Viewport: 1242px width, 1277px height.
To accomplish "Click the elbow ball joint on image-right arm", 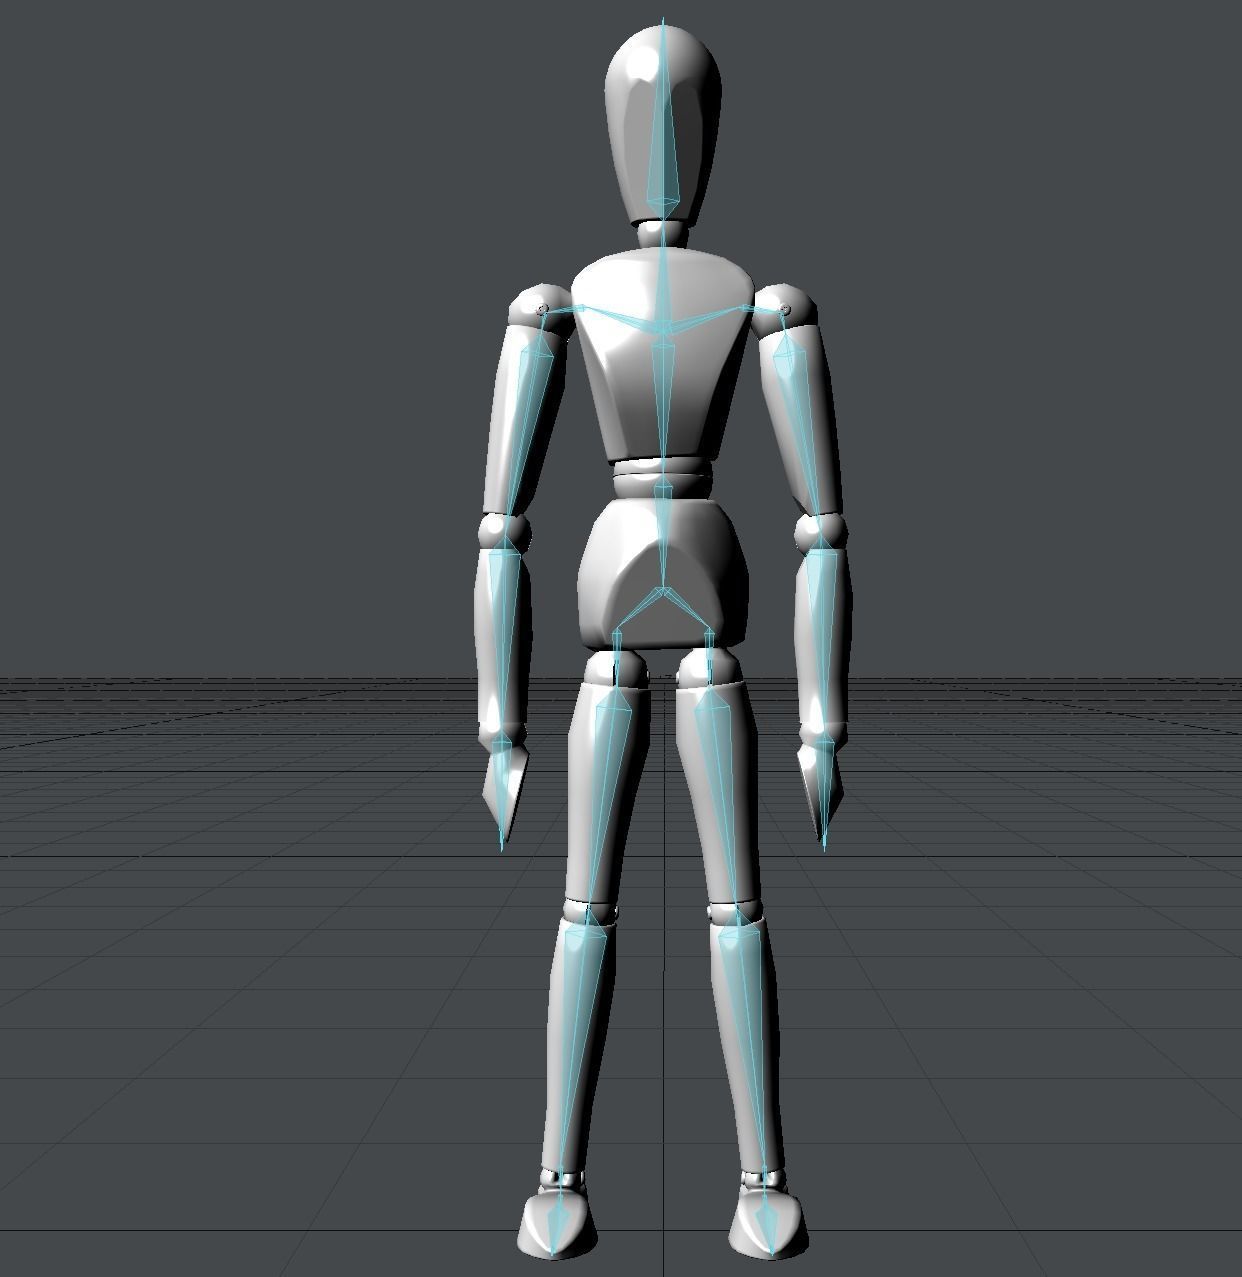I will tap(821, 531).
